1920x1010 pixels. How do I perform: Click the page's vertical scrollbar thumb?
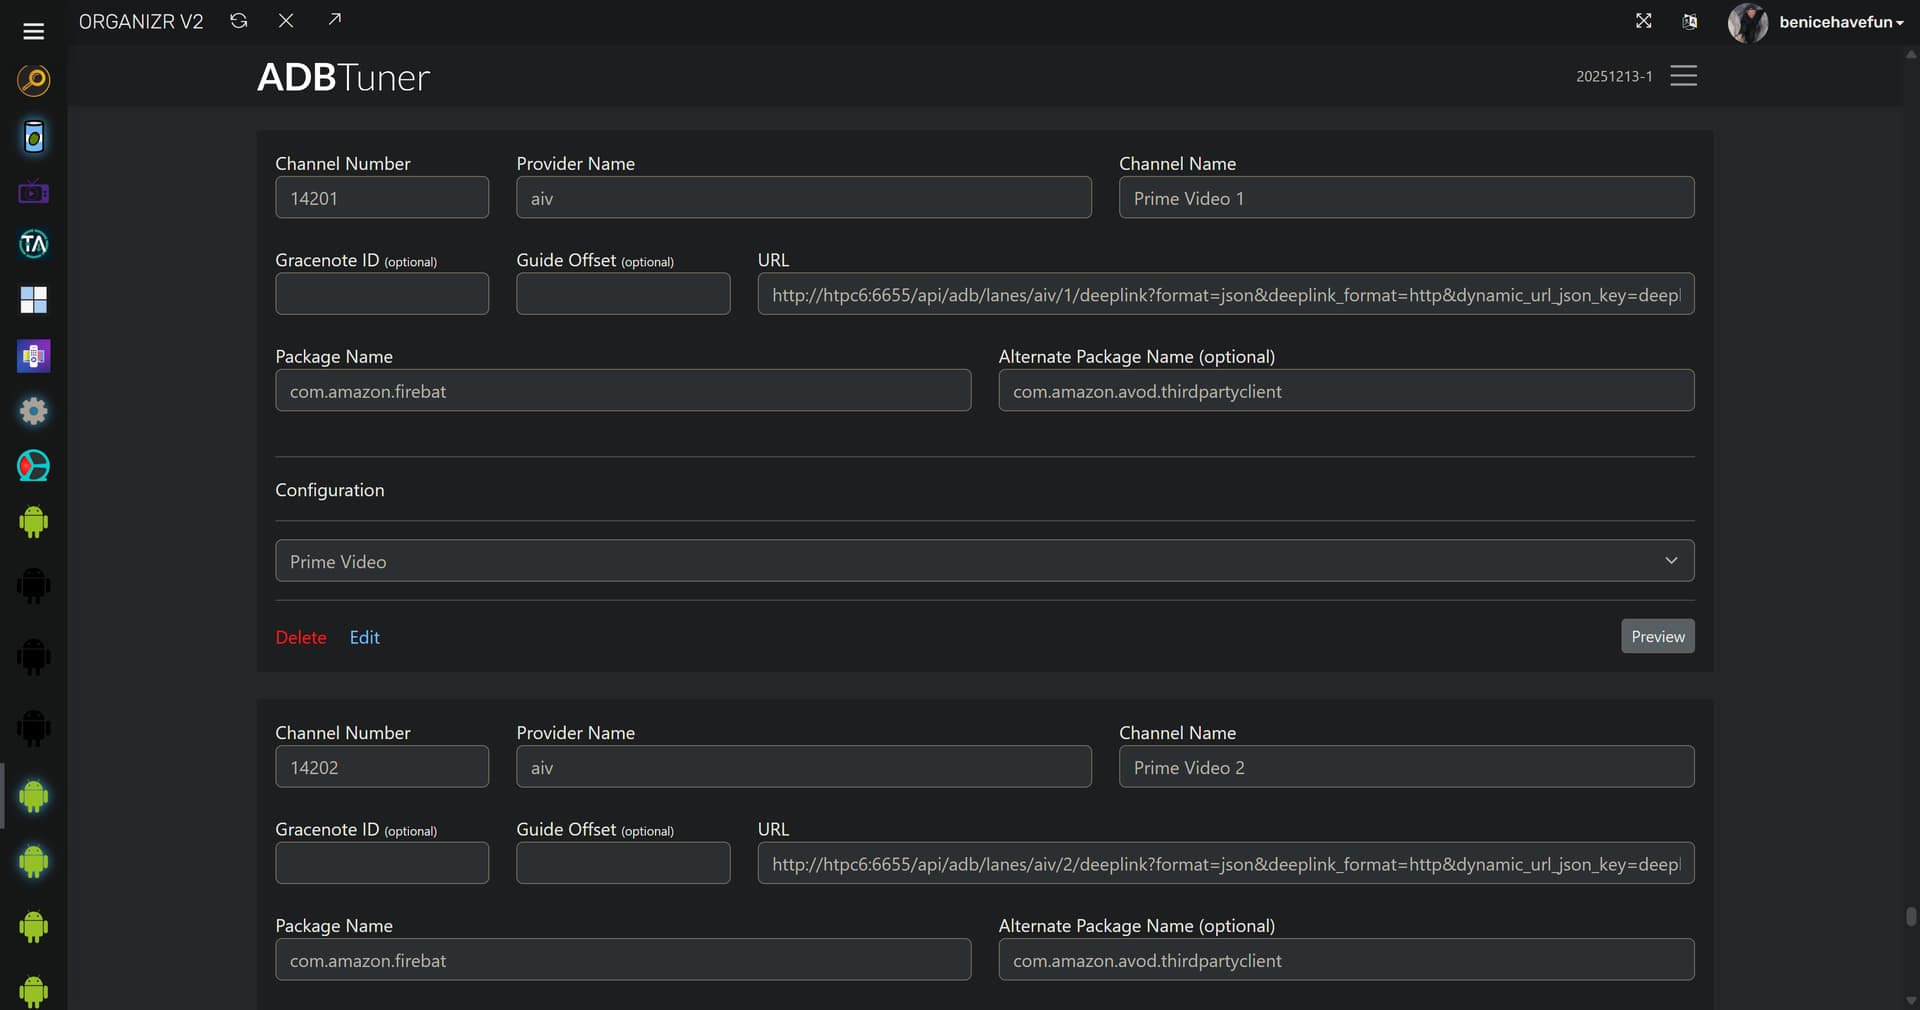[1911, 917]
